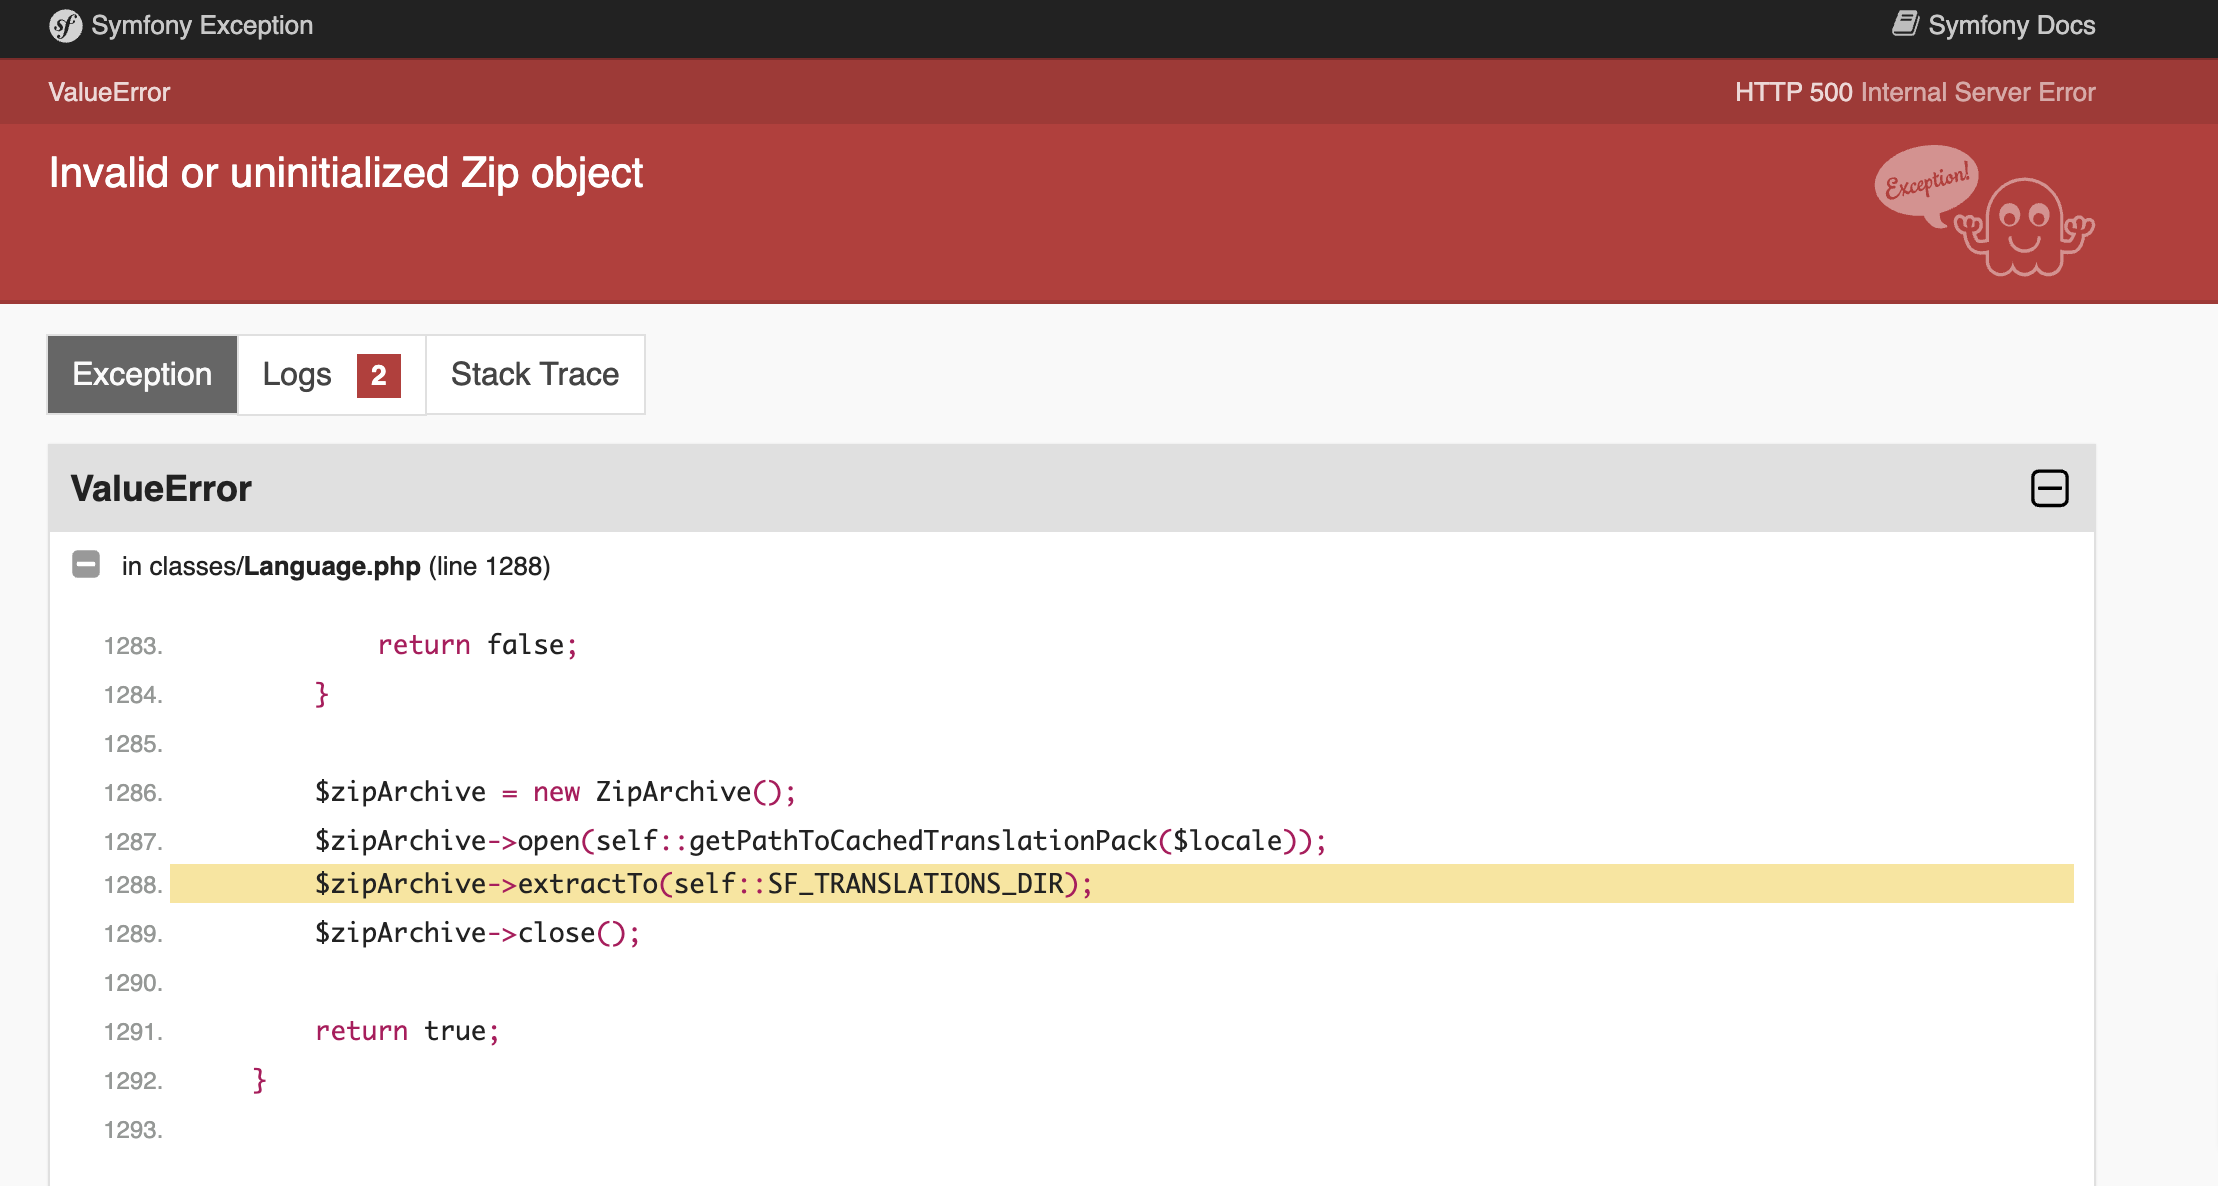Select the Exception tab

(x=141, y=374)
